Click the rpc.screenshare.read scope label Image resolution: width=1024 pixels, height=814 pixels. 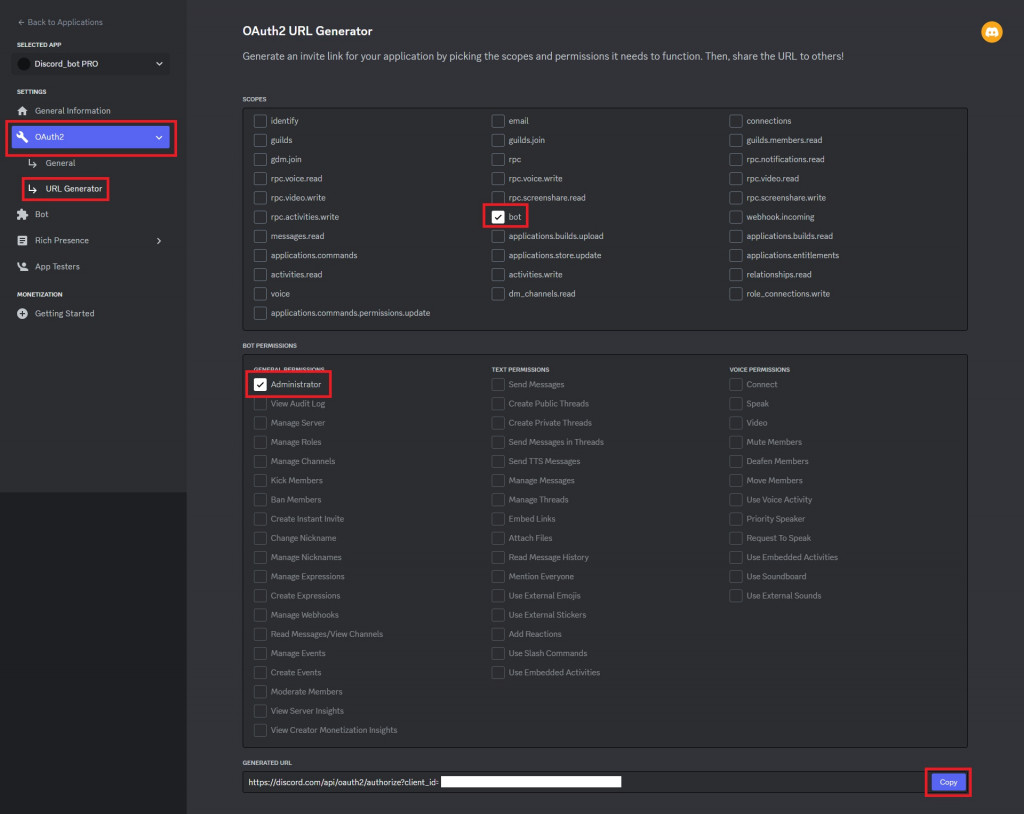tap(547, 198)
